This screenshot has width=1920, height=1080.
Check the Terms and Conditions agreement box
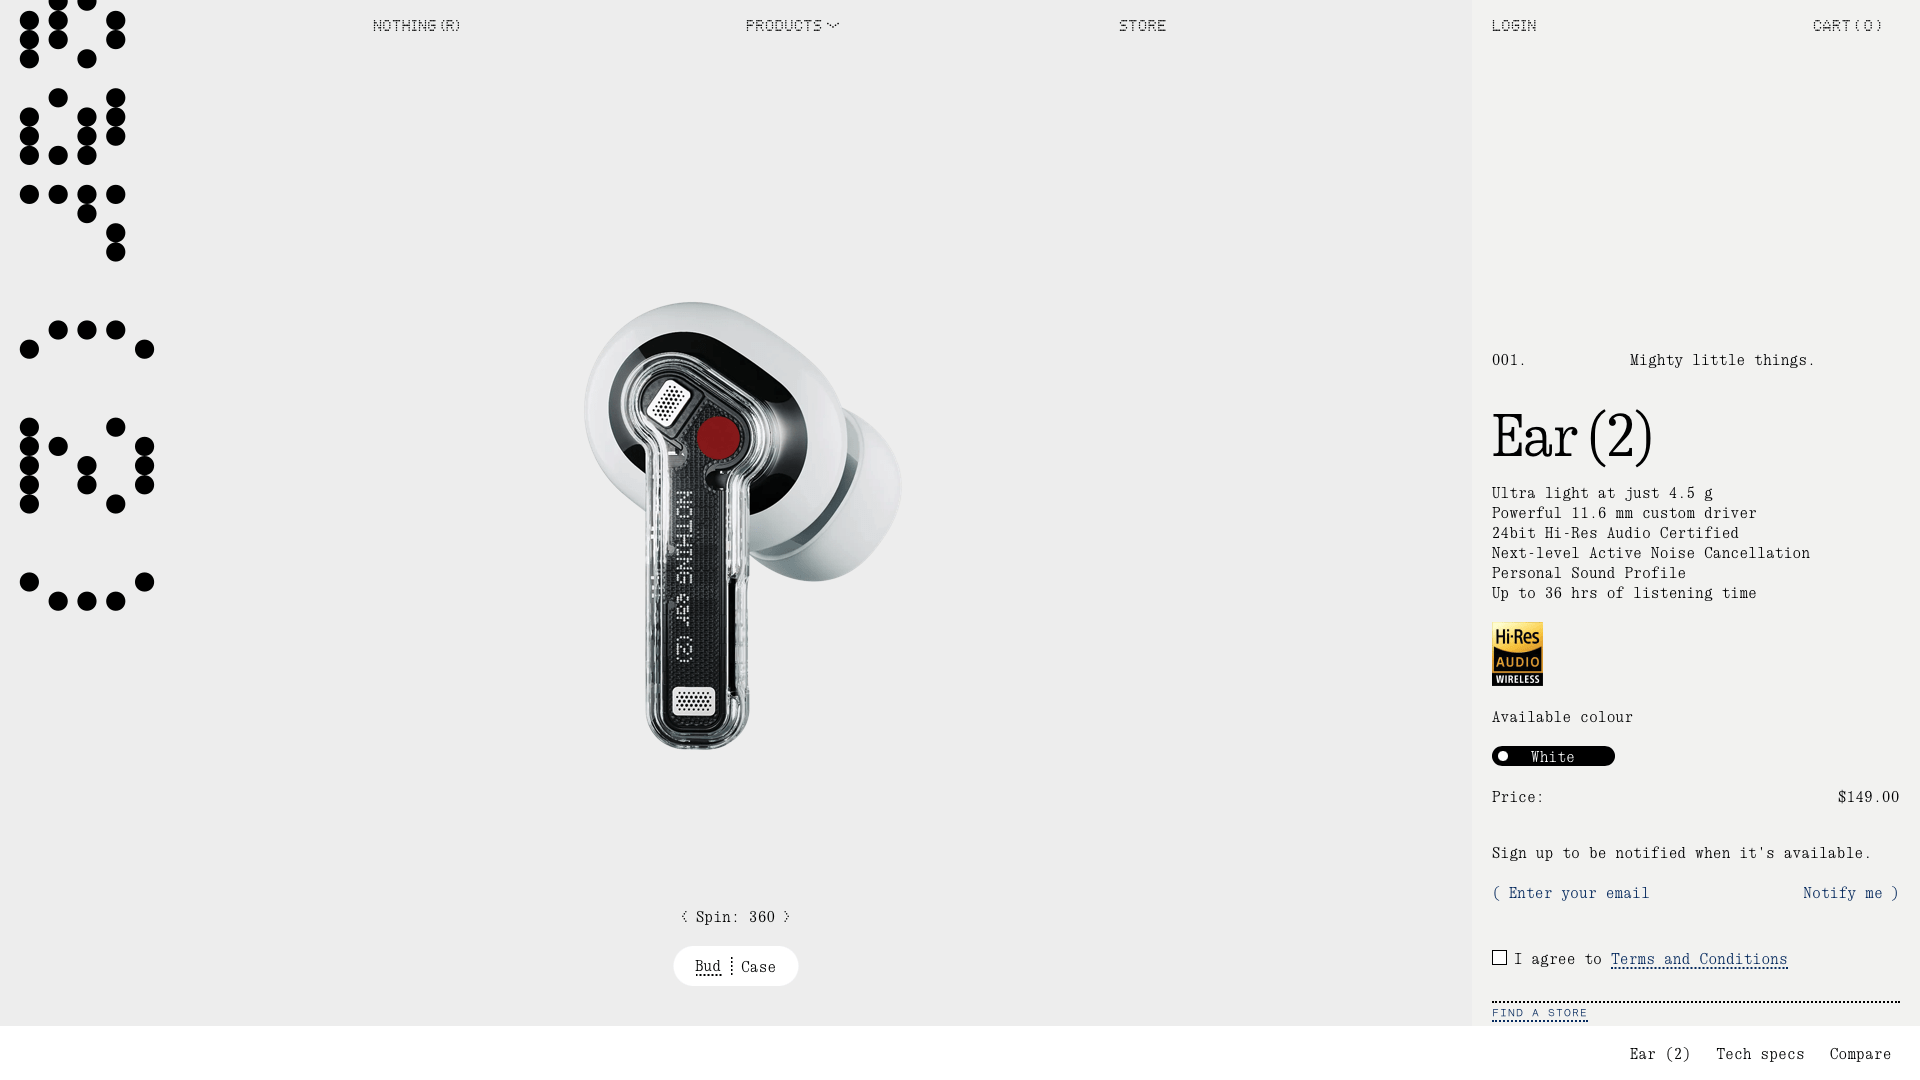pyautogui.click(x=1499, y=958)
